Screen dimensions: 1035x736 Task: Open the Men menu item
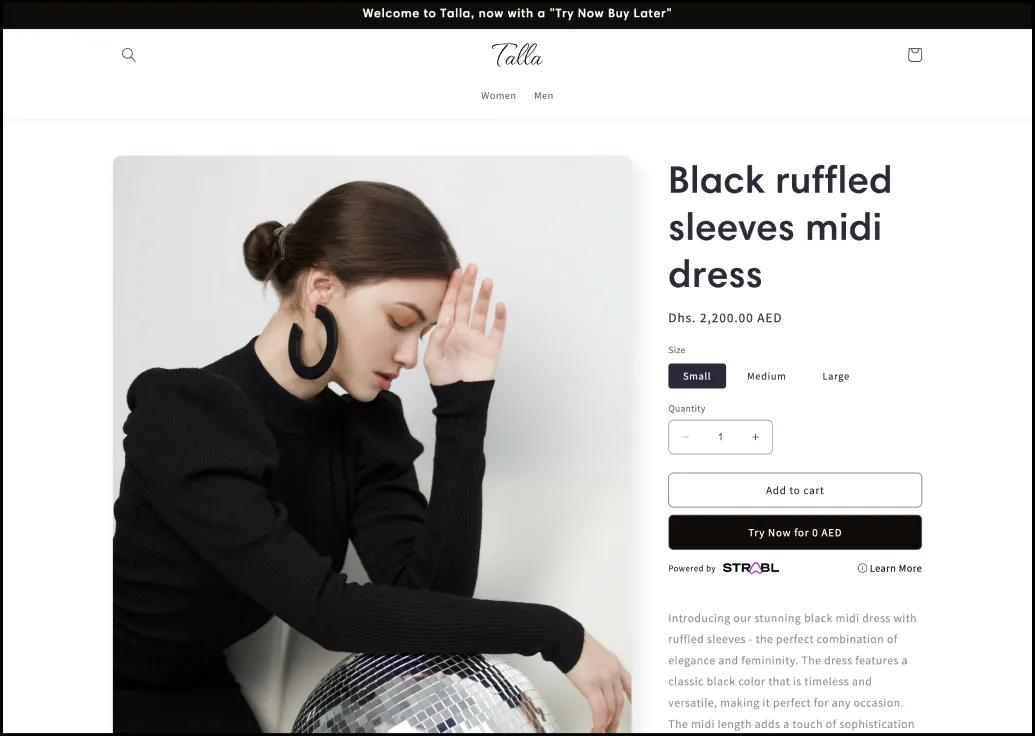point(543,95)
